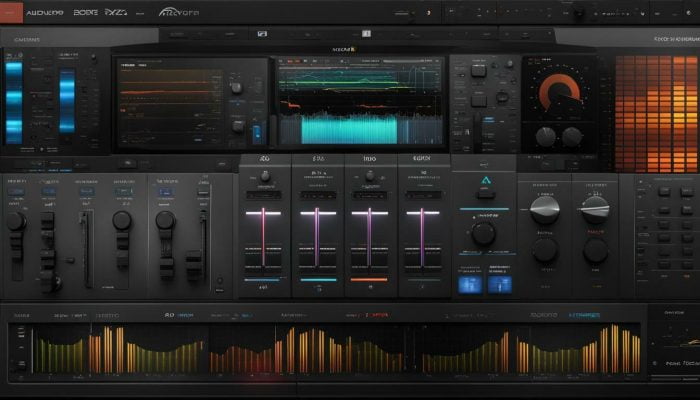Click the pink fader in blue-strip channel

coord(263,237)
